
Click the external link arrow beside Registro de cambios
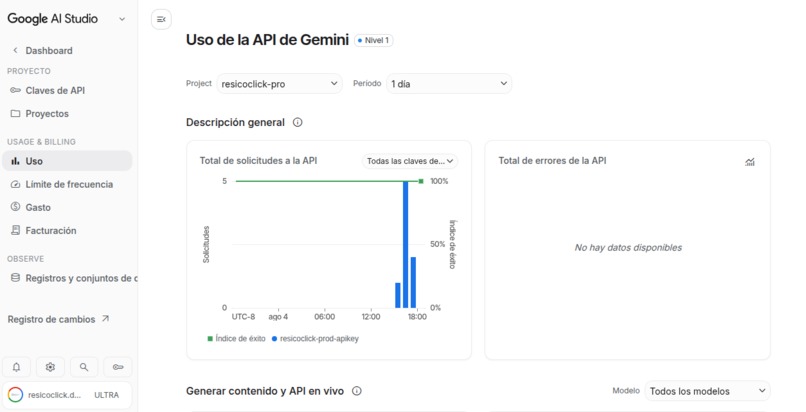pos(105,319)
